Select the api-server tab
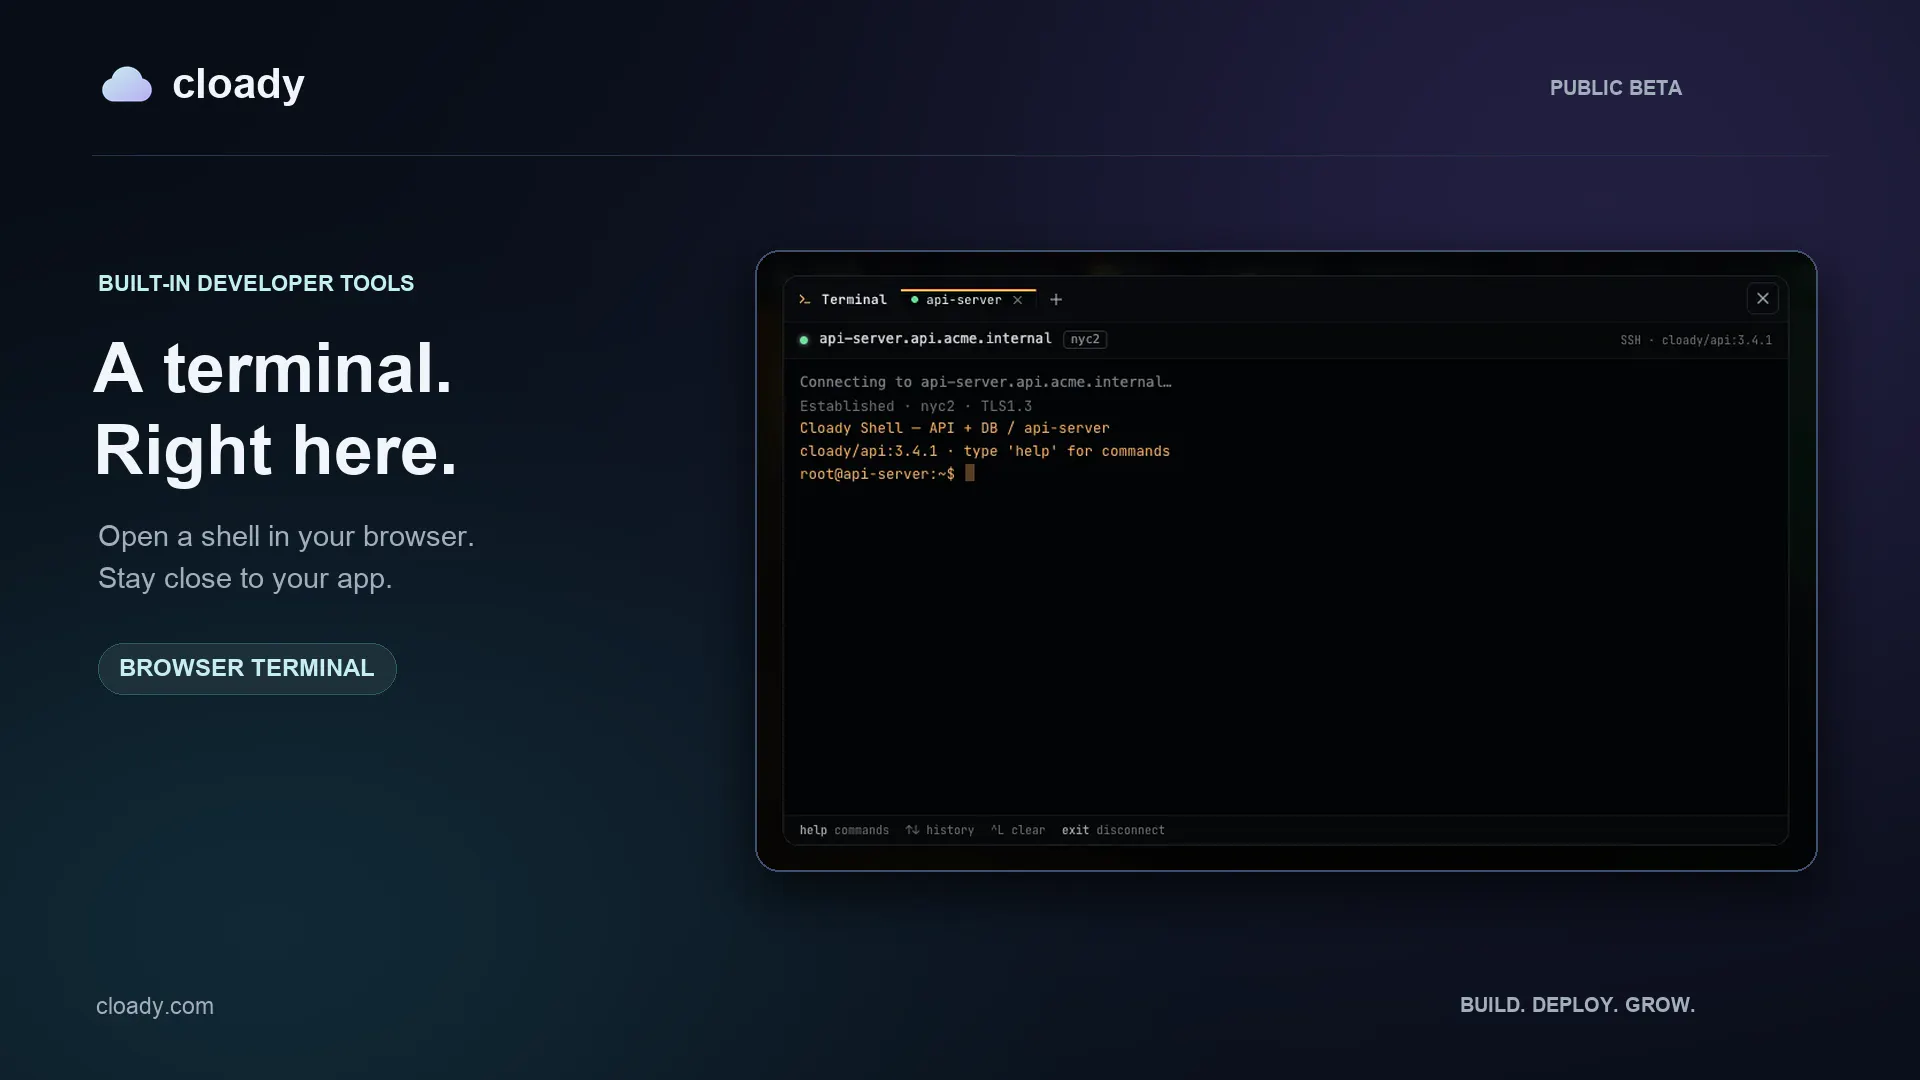Viewport: 1920px width, 1080px height. pyautogui.click(x=968, y=300)
